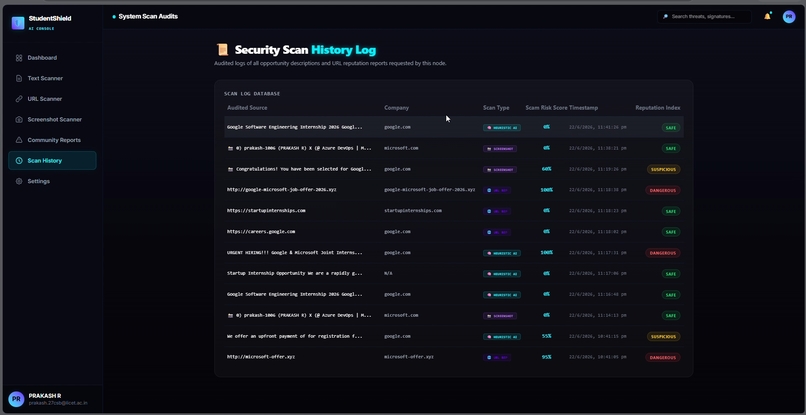Click 100% score in URGENT HIRING row
Image resolution: width=806 pixels, height=415 pixels.
point(546,253)
